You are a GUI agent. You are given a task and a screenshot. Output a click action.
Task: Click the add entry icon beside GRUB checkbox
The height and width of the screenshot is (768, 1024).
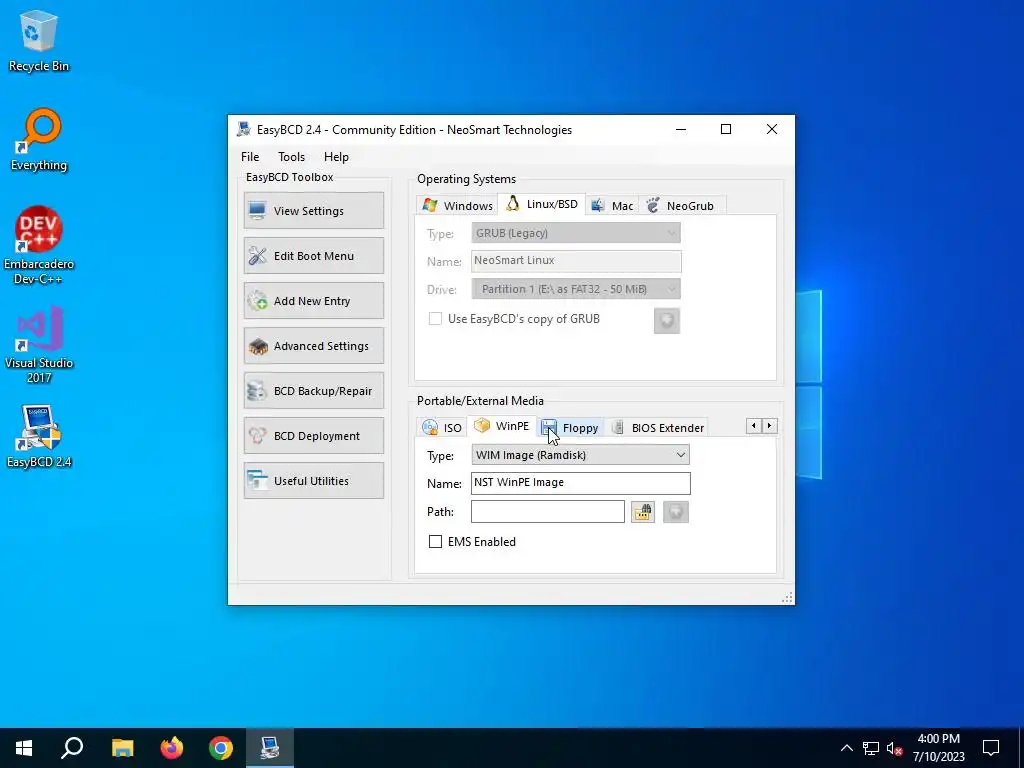coord(667,321)
